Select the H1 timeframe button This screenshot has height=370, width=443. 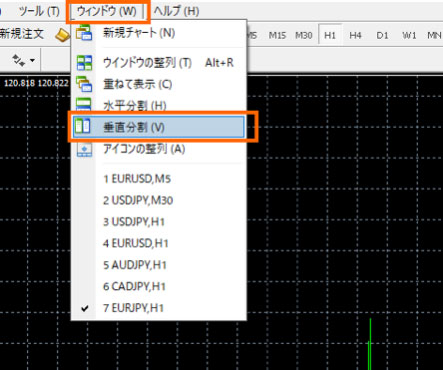click(330, 35)
